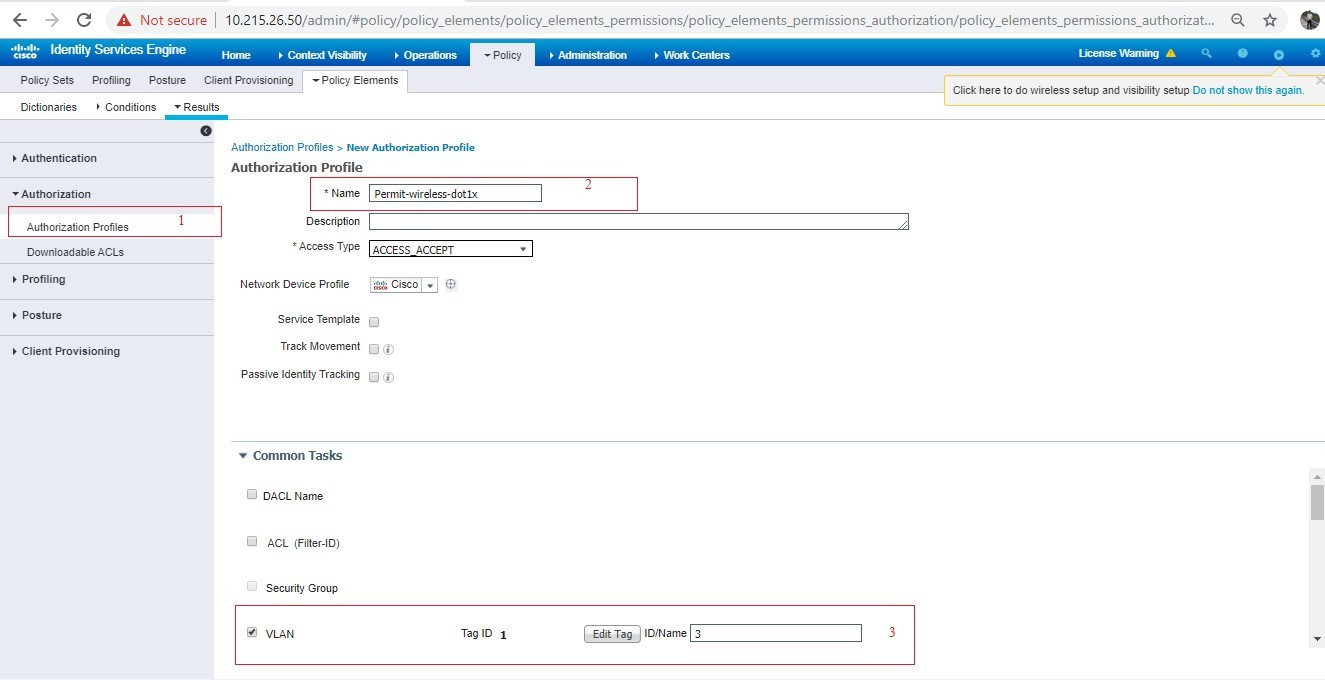Select Authorization Profiles in sidebar
The width and height of the screenshot is (1325, 680).
click(x=78, y=227)
